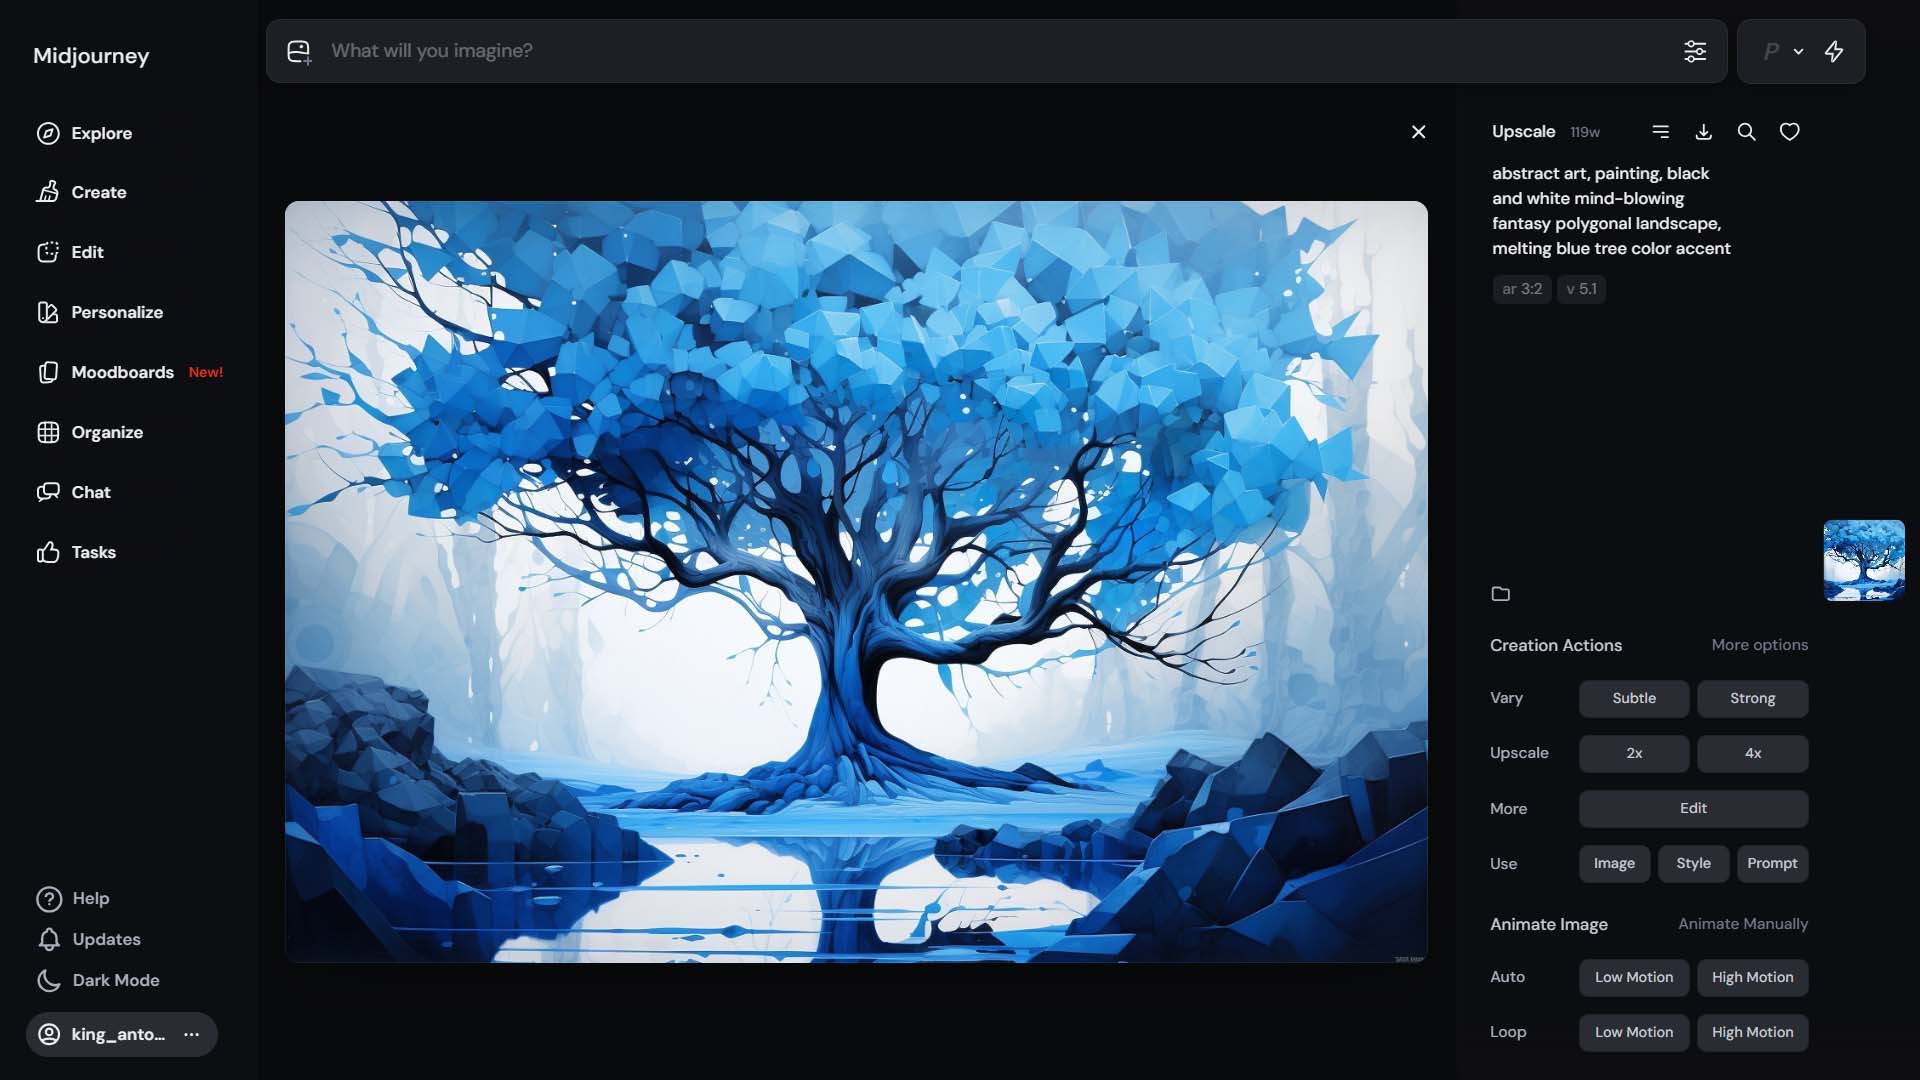Open the Organize panel
Screen dimensions: 1920x1080
pyautogui.click(x=107, y=432)
